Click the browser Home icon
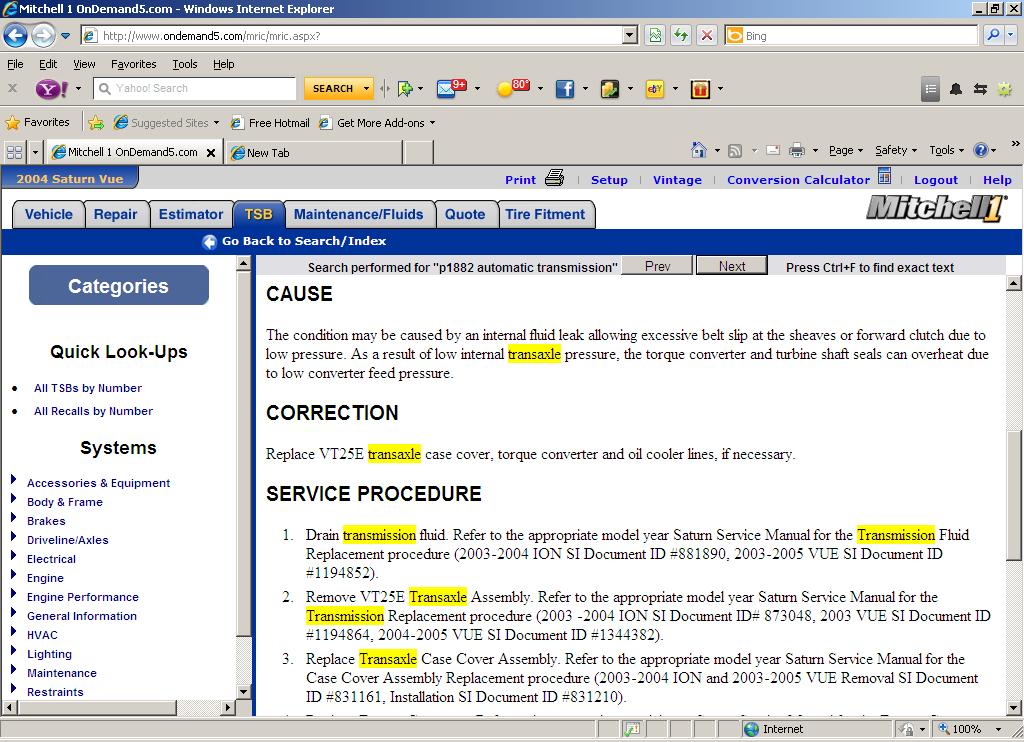The height and width of the screenshot is (742, 1024). point(699,150)
